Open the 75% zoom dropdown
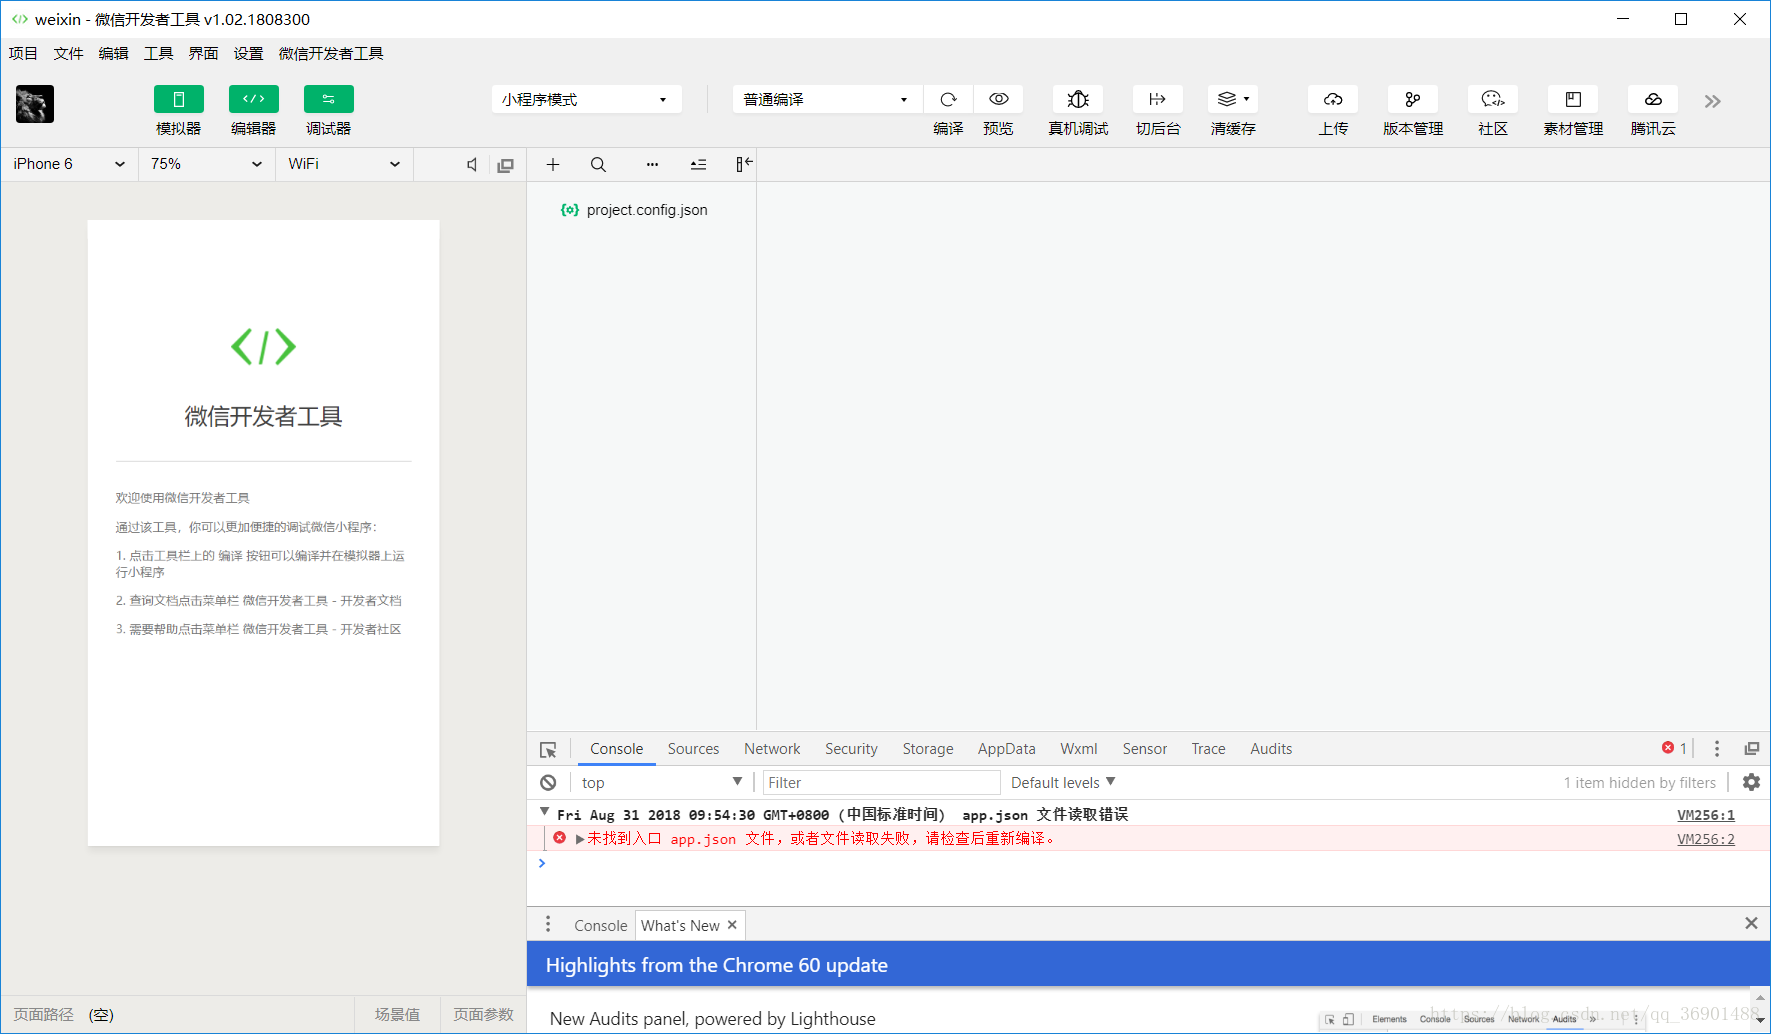Viewport: 1771px width, 1034px height. [x=206, y=164]
